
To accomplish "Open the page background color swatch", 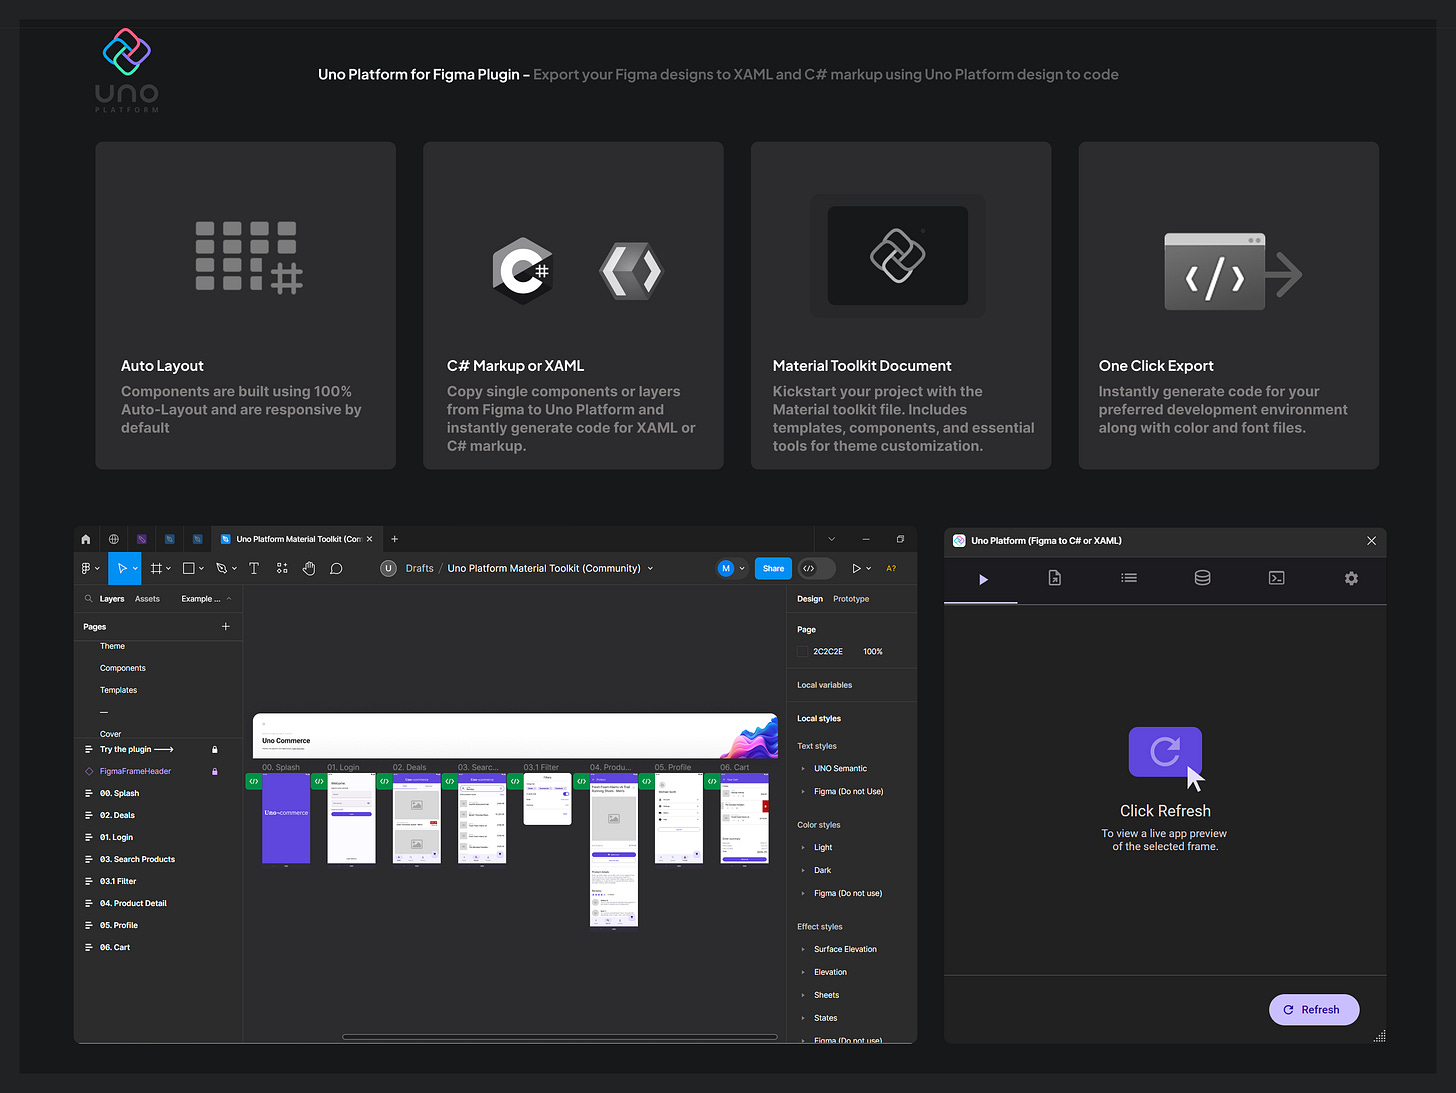I will (x=802, y=651).
